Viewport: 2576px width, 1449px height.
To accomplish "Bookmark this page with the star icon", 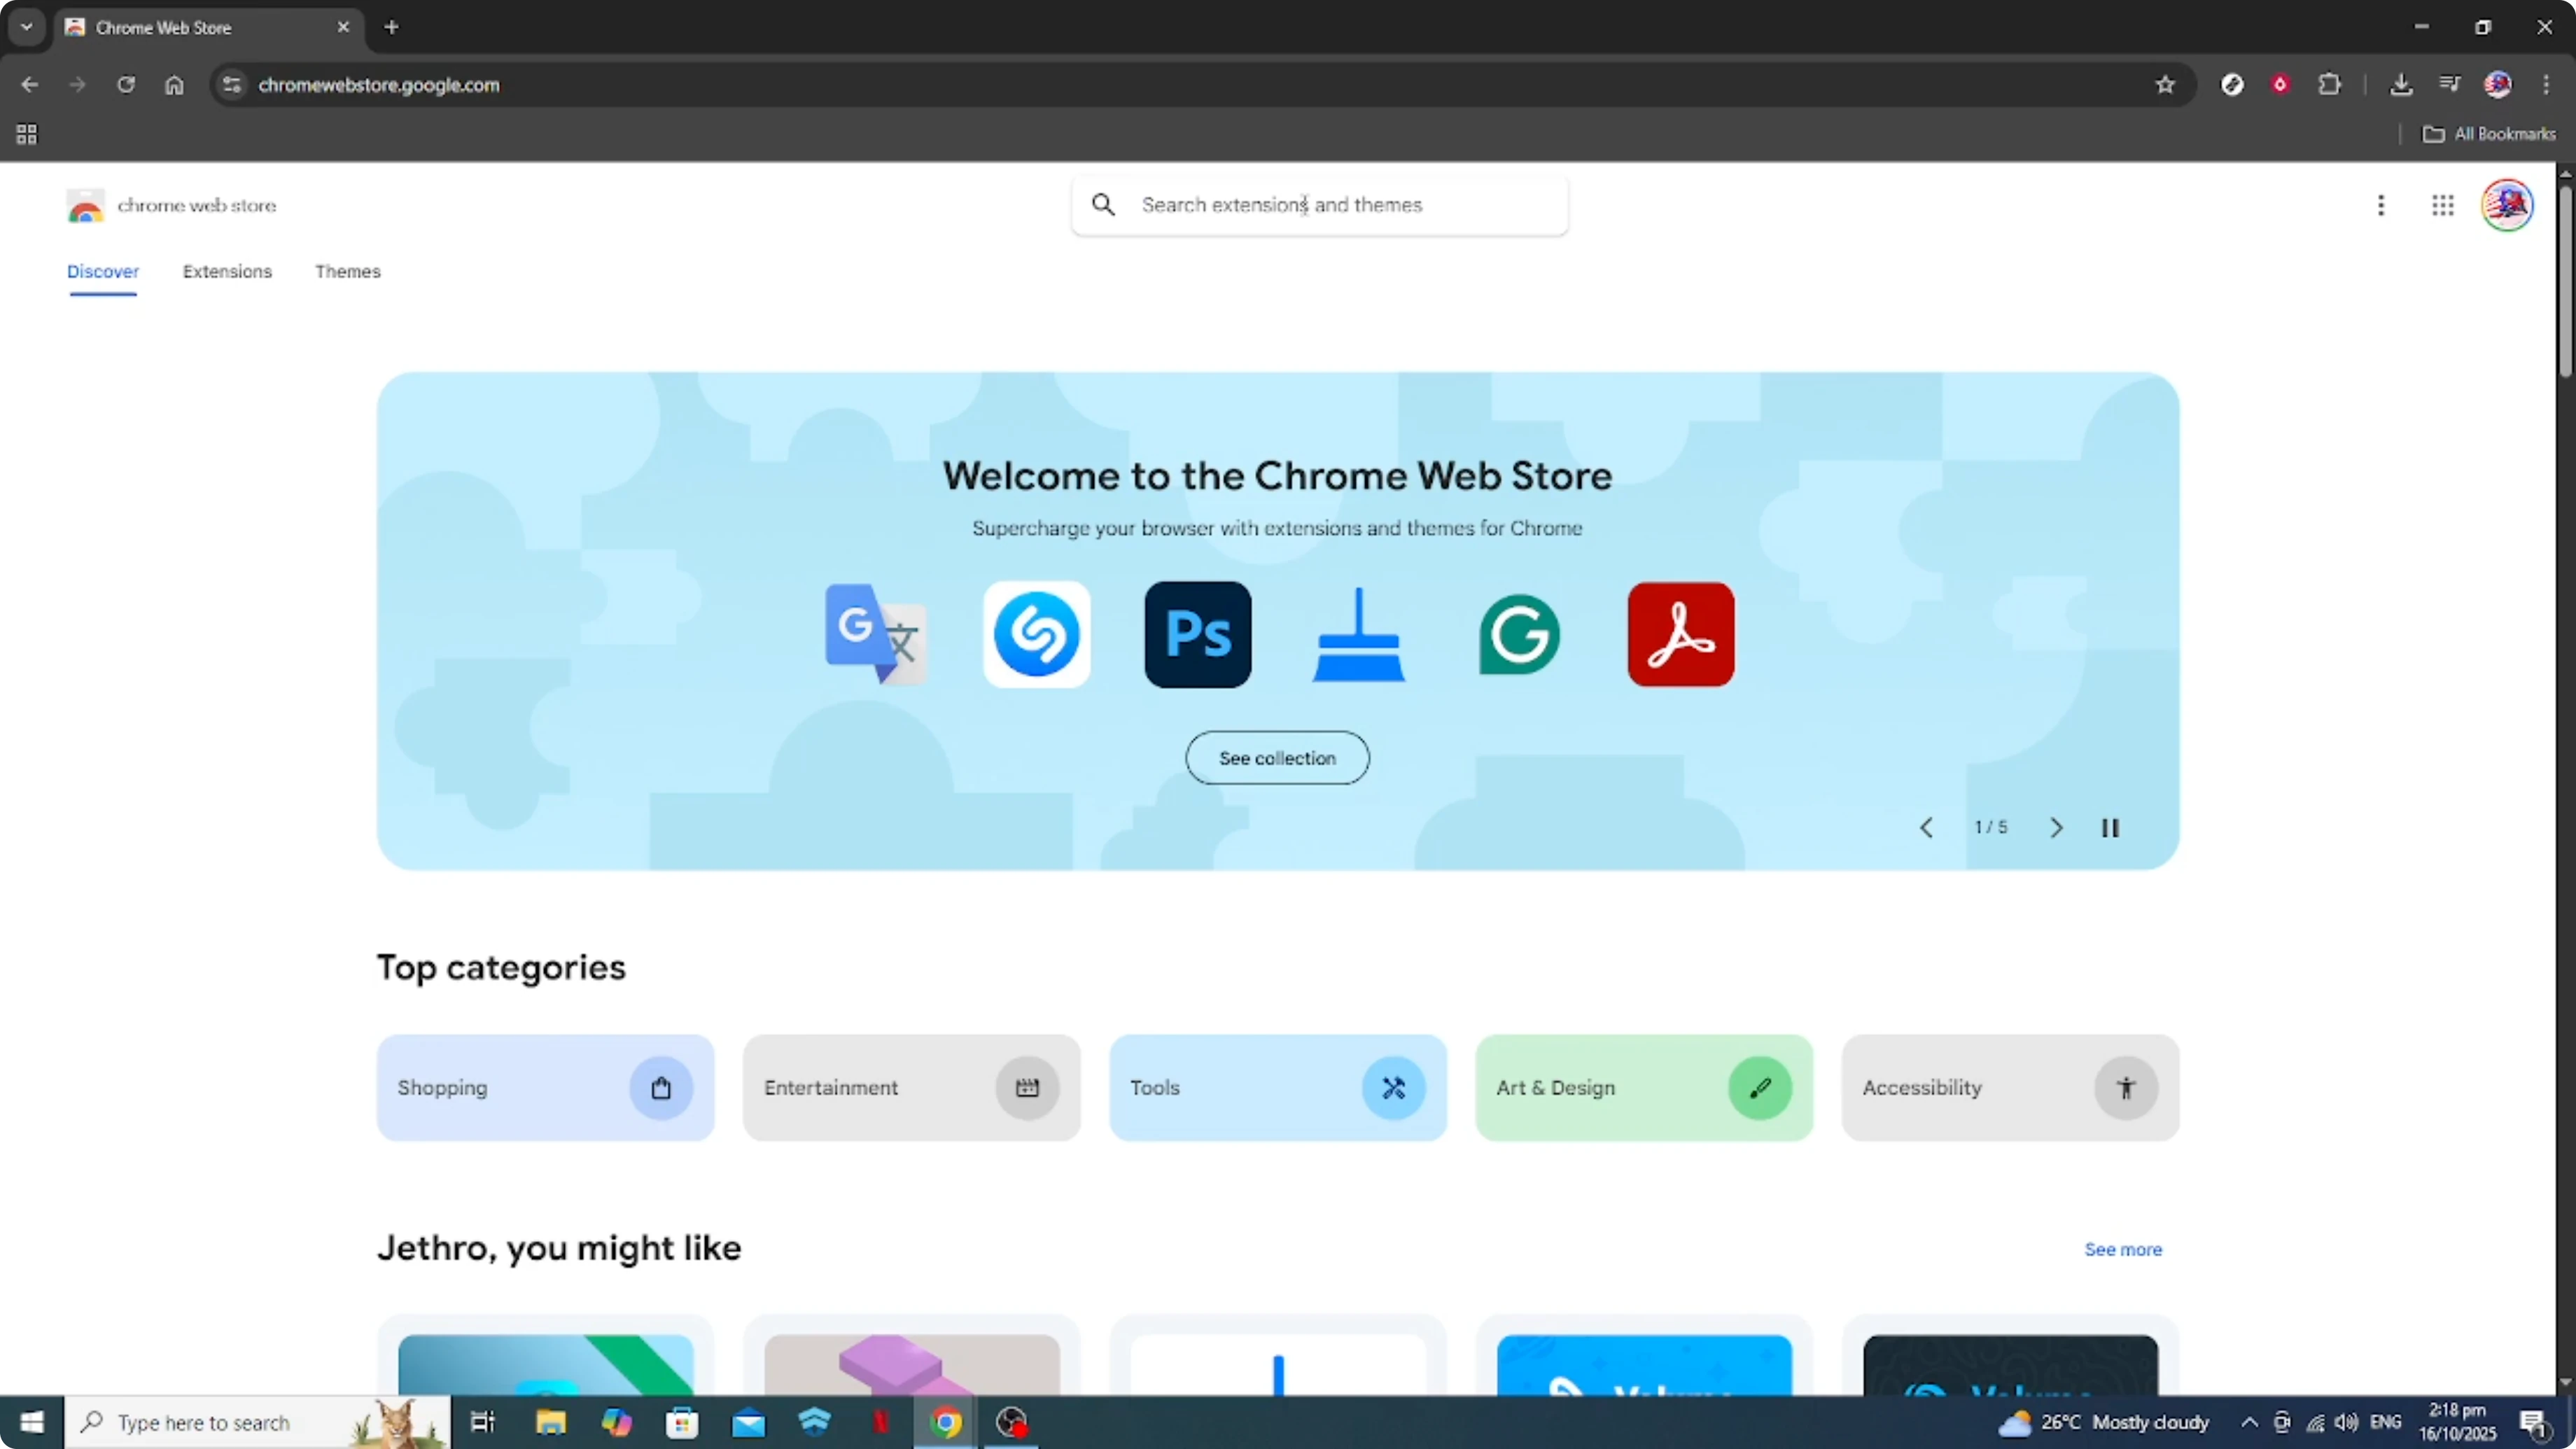I will click(2164, 85).
